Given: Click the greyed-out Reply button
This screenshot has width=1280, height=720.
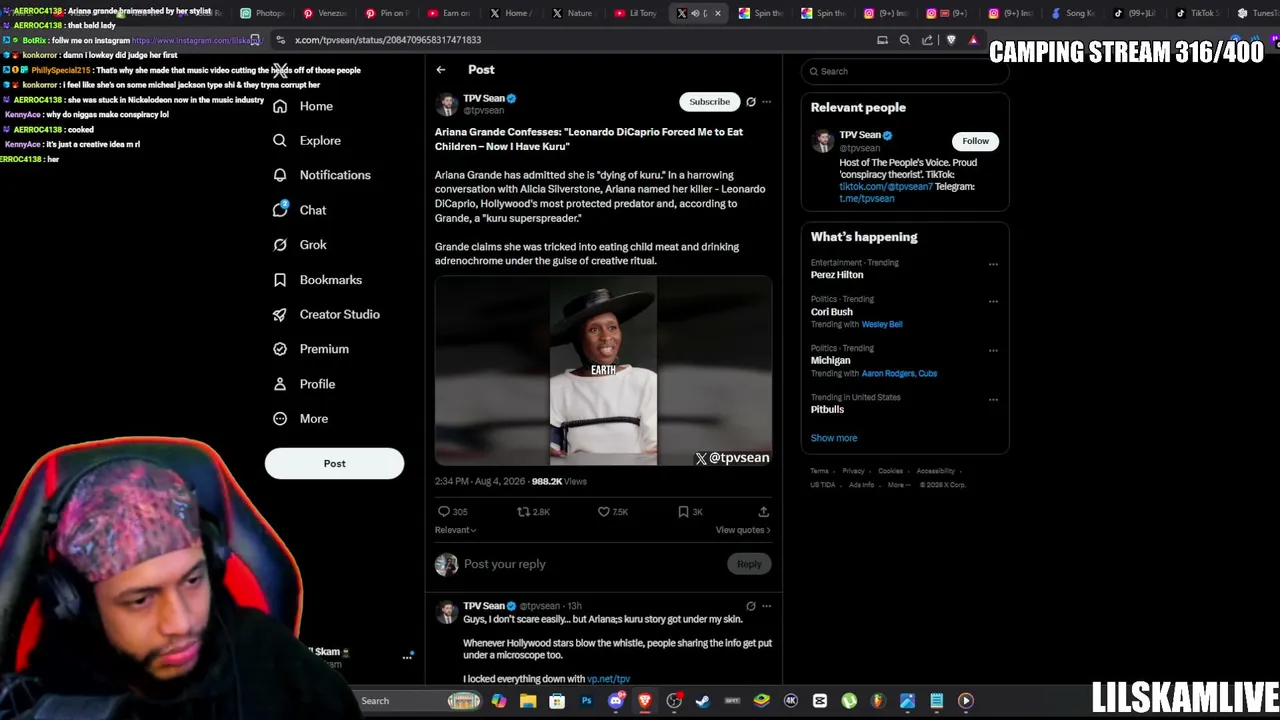Looking at the screenshot, I should pos(749,564).
